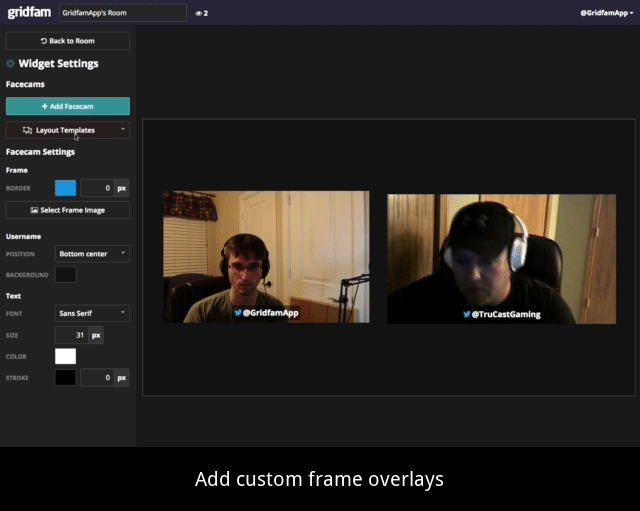The width and height of the screenshot is (640, 511).
Task: Open the username background color swatch
Action: pos(65,275)
